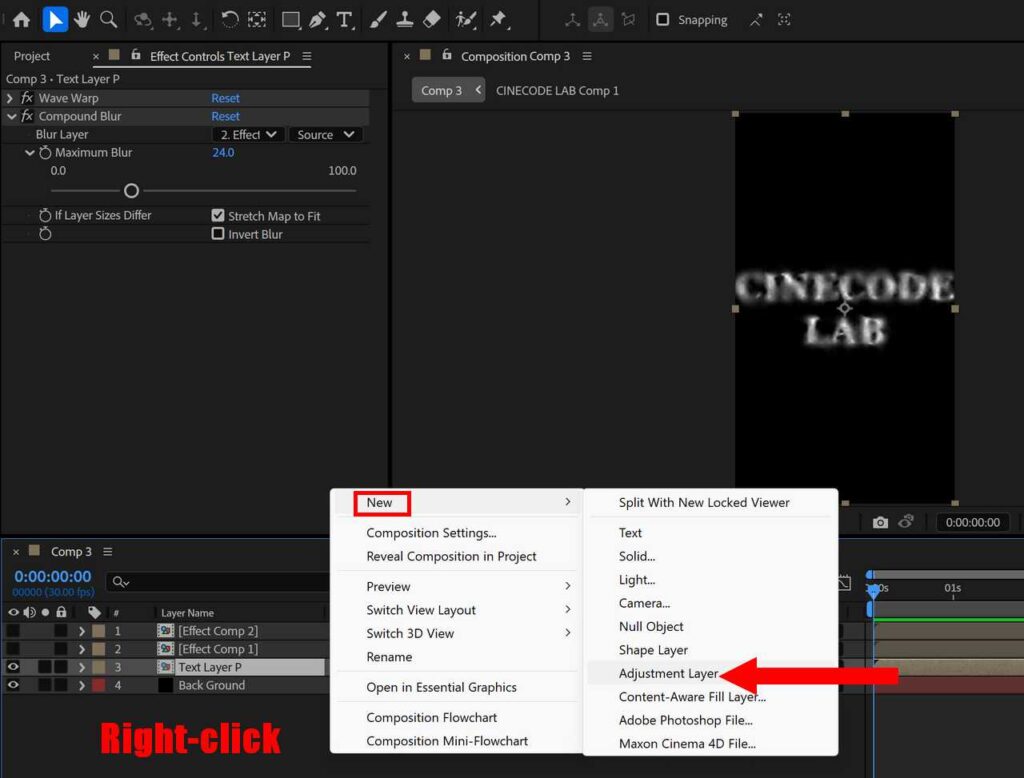This screenshot has height=778, width=1024.
Task: Select the Orbit camera tool
Action: point(142,20)
